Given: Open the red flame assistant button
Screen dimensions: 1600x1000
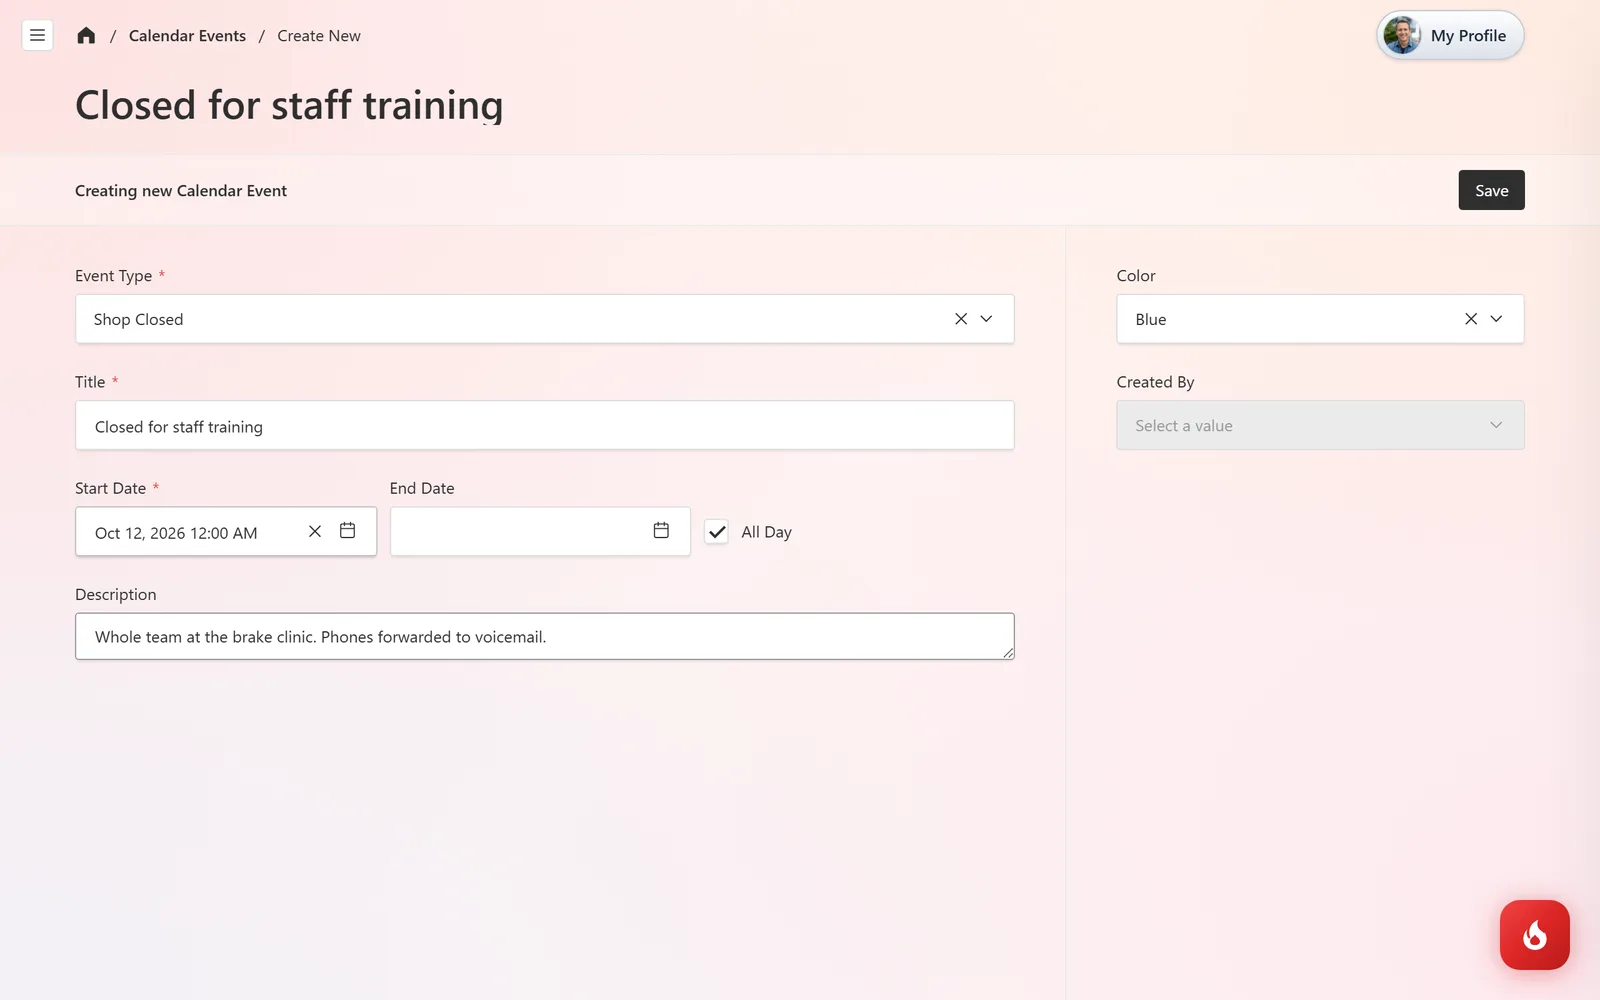Looking at the screenshot, I should (1535, 935).
